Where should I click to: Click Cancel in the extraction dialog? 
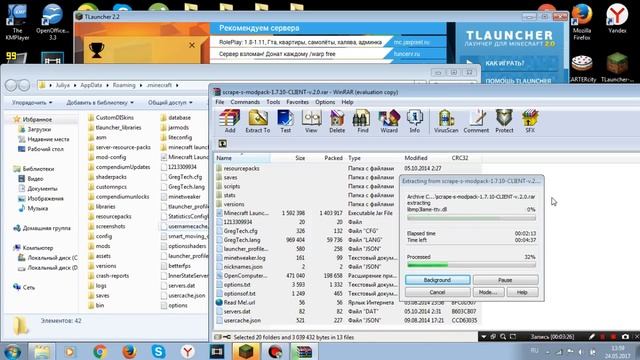437,292
